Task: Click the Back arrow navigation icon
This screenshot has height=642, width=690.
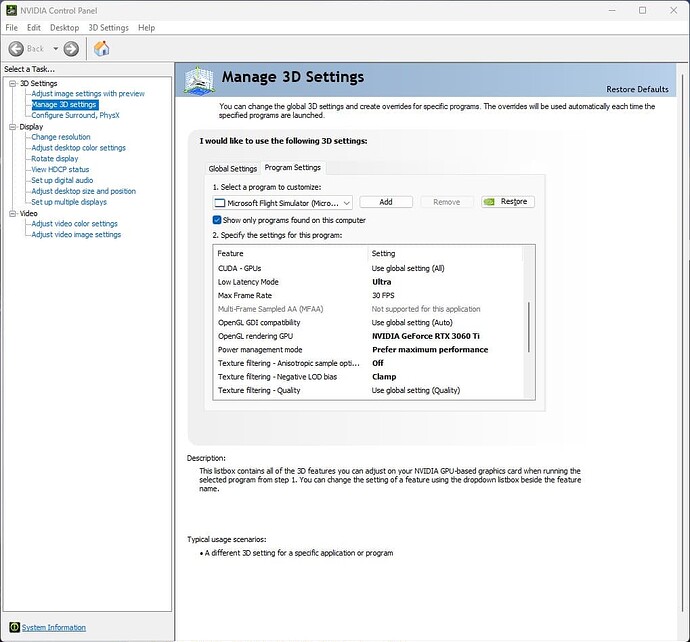Action: [16, 48]
